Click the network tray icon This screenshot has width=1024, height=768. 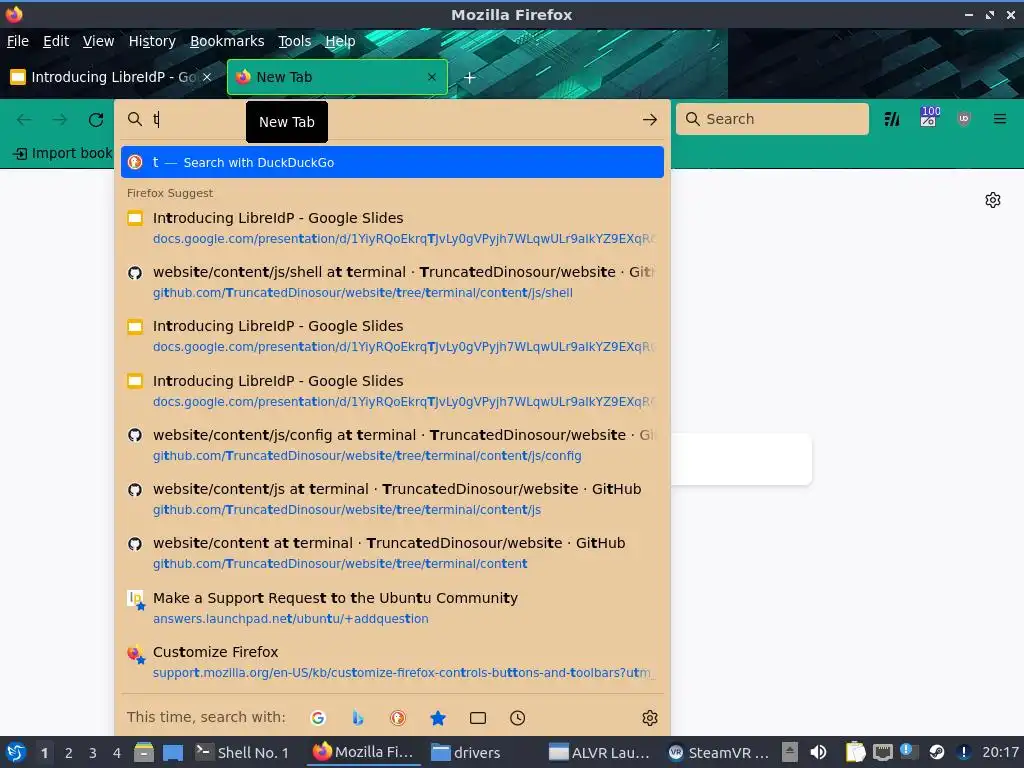pos(883,752)
